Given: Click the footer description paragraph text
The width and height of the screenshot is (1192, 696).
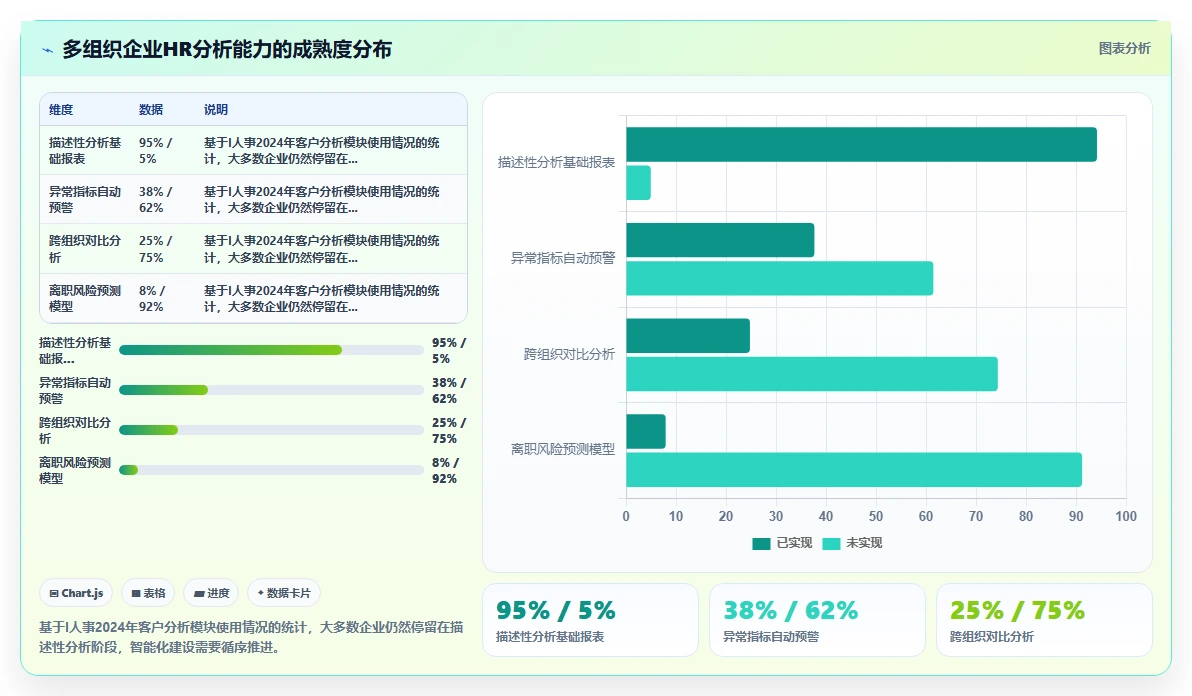Looking at the screenshot, I should coord(251,637).
